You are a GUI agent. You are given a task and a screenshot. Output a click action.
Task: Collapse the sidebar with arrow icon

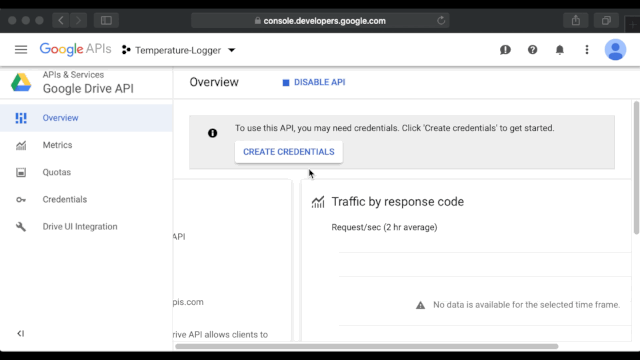(20, 333)
